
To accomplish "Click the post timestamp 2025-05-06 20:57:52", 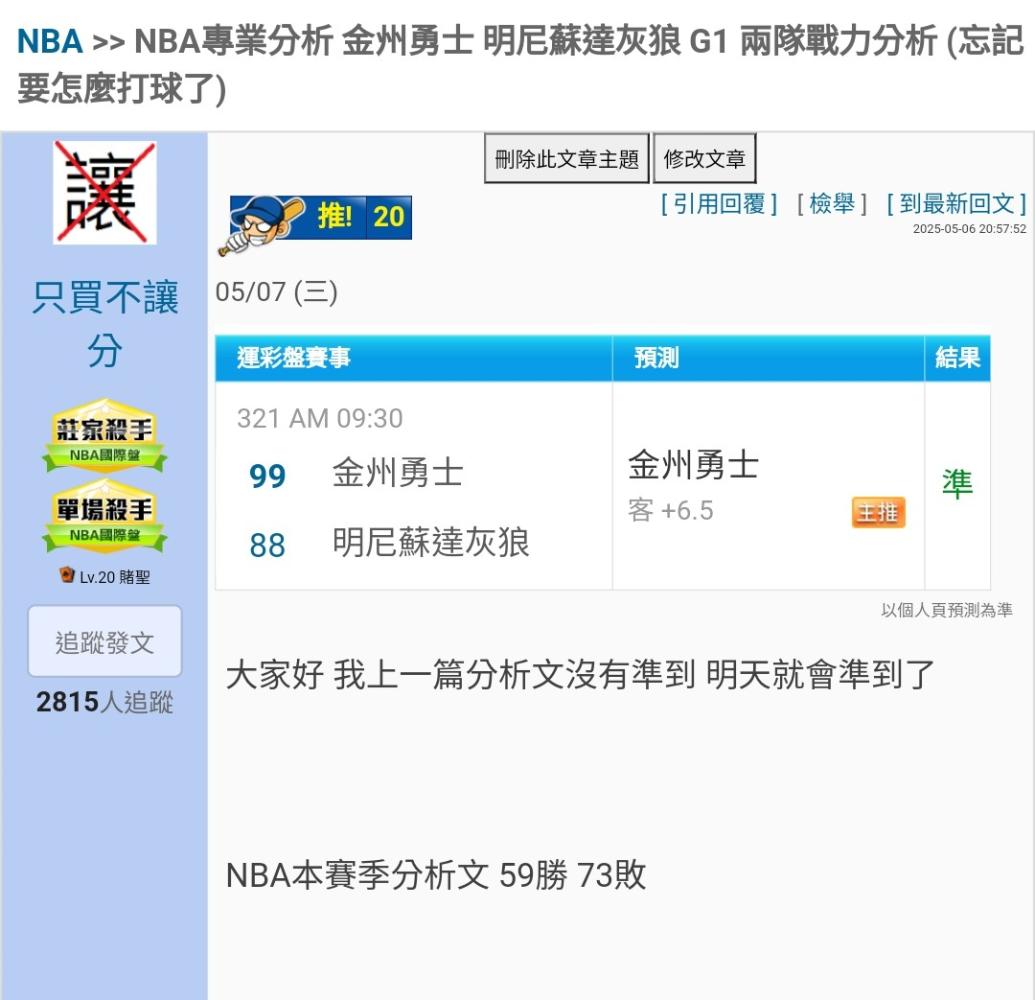I will (970, 229).
